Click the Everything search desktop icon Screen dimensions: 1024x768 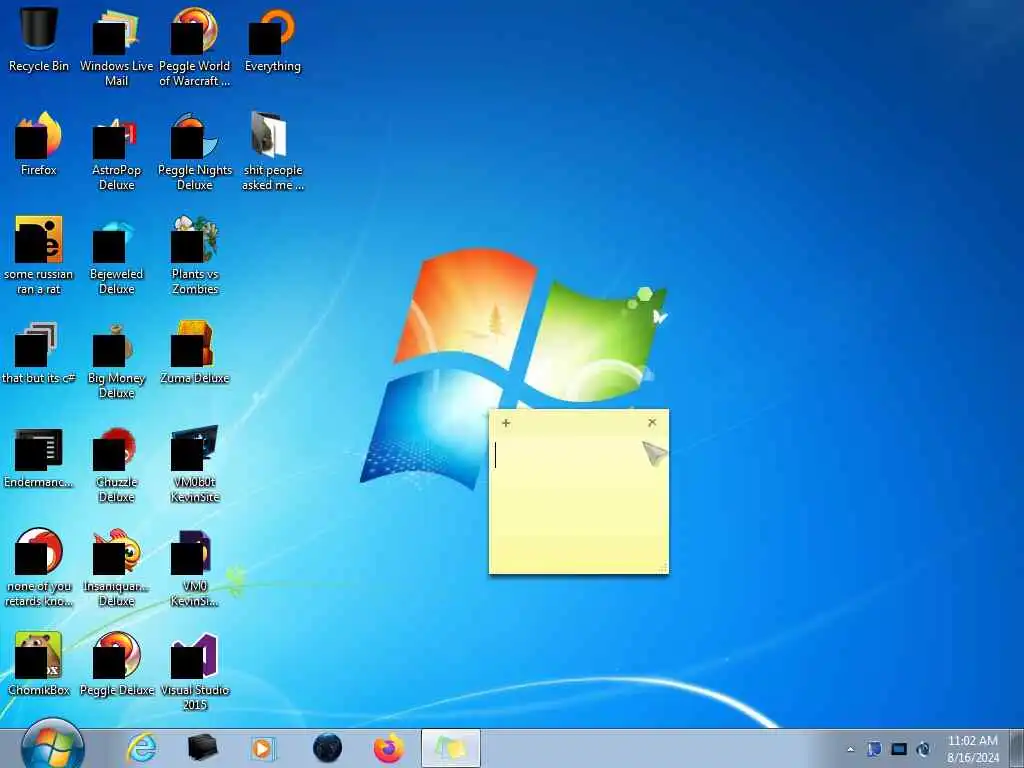(272, 39)
